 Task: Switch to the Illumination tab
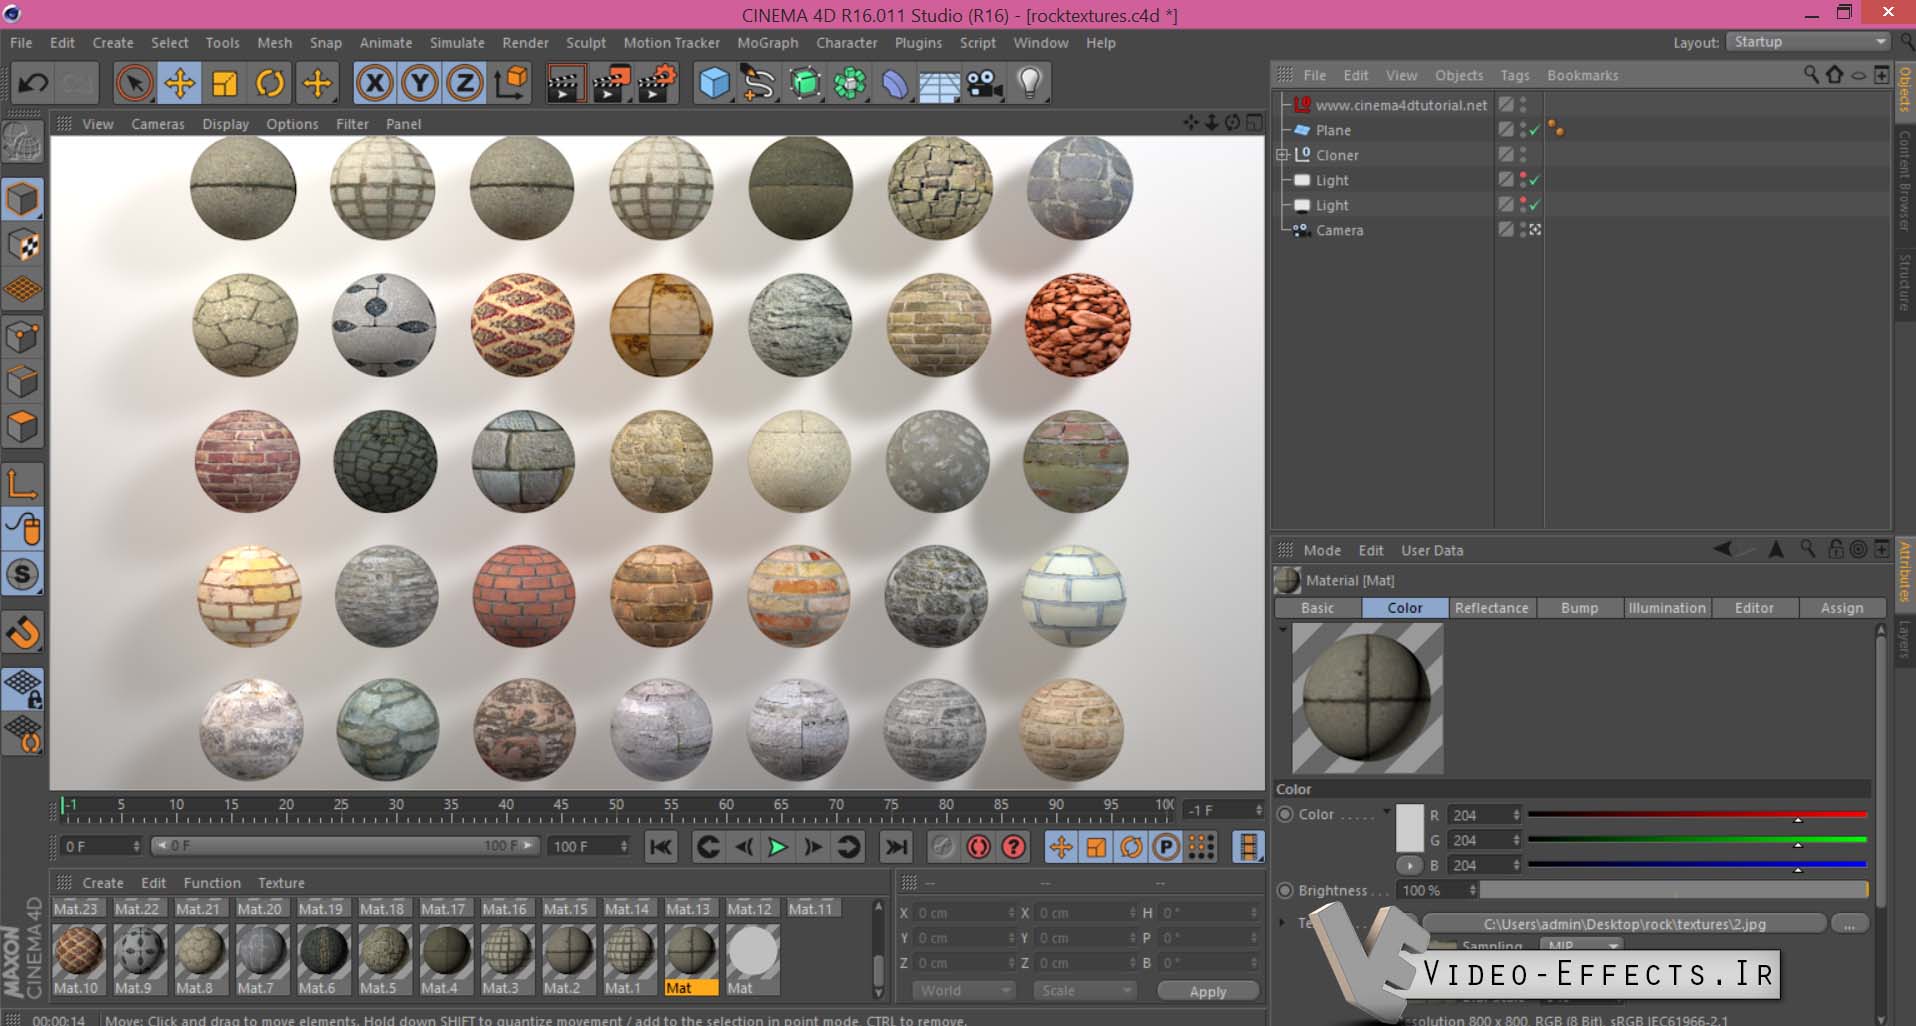pos(1666,608)
